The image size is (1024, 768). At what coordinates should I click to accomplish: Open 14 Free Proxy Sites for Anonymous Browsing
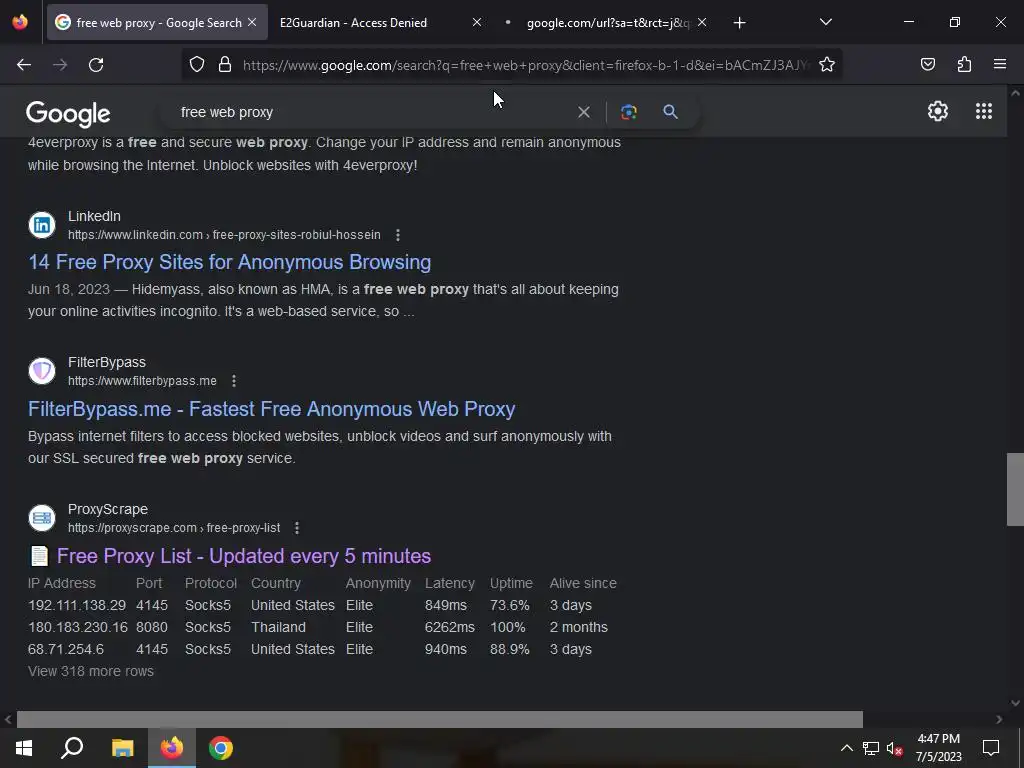pos(229,262)
